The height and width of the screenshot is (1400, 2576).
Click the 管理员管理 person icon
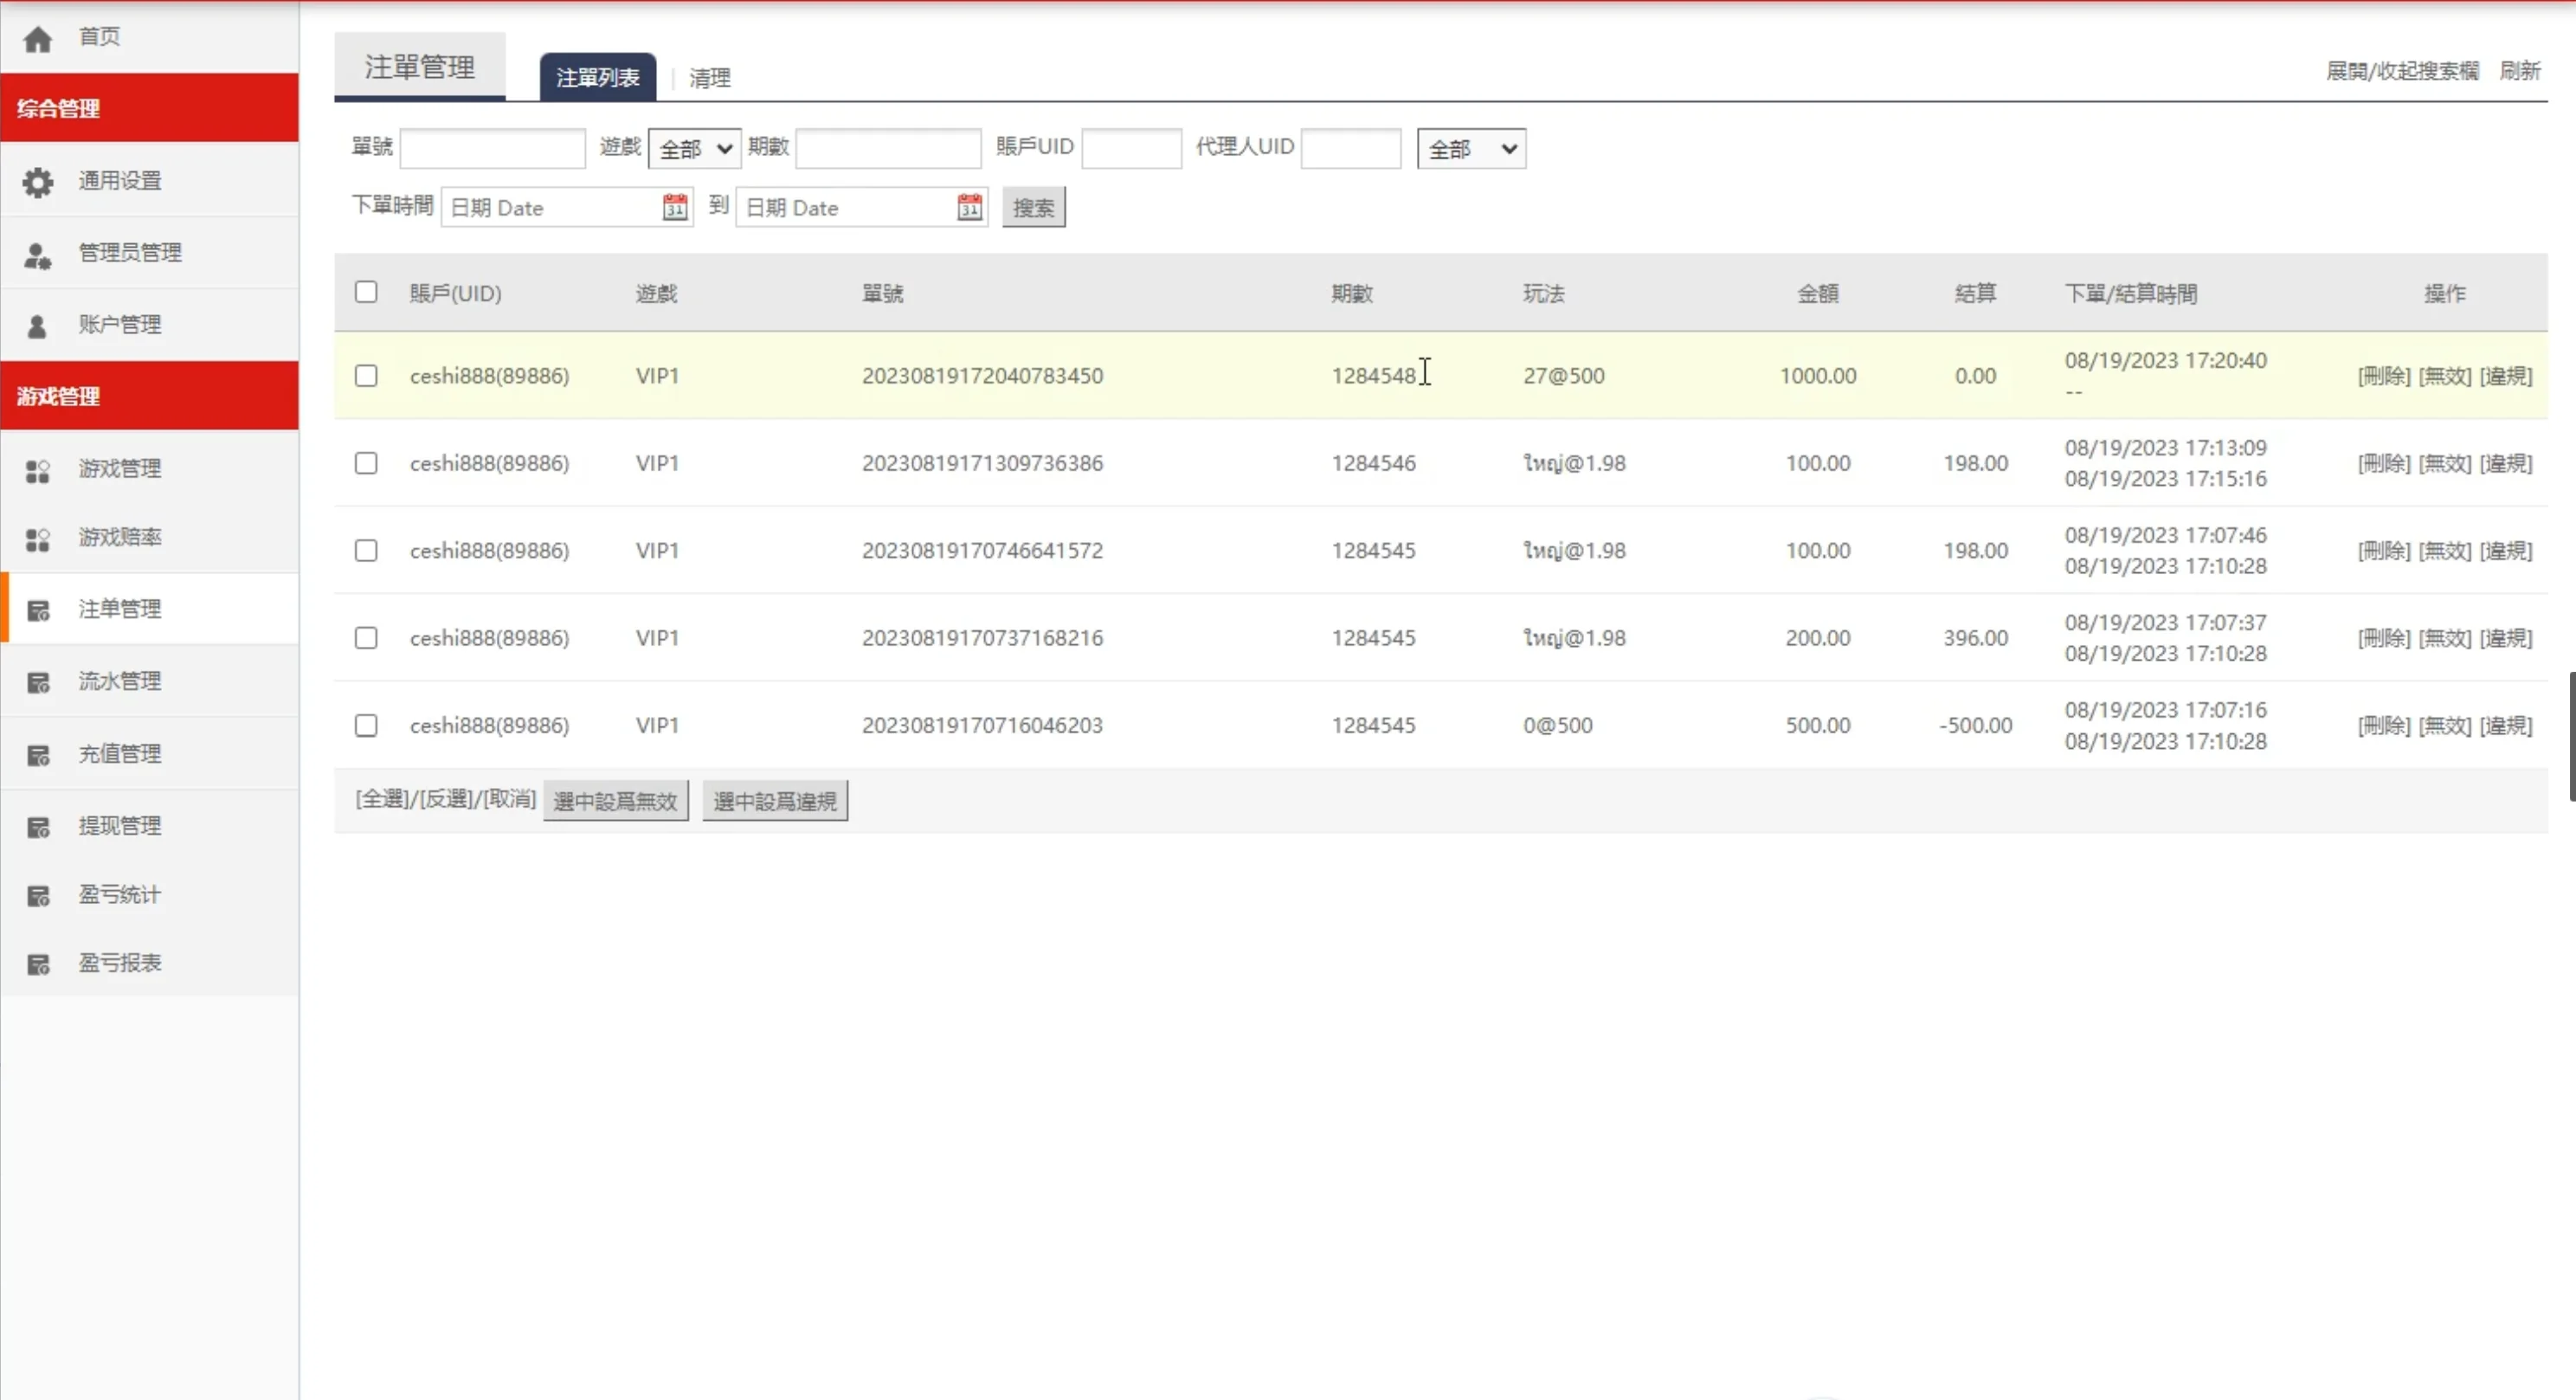pyautogui.click(x=38, y=255)
